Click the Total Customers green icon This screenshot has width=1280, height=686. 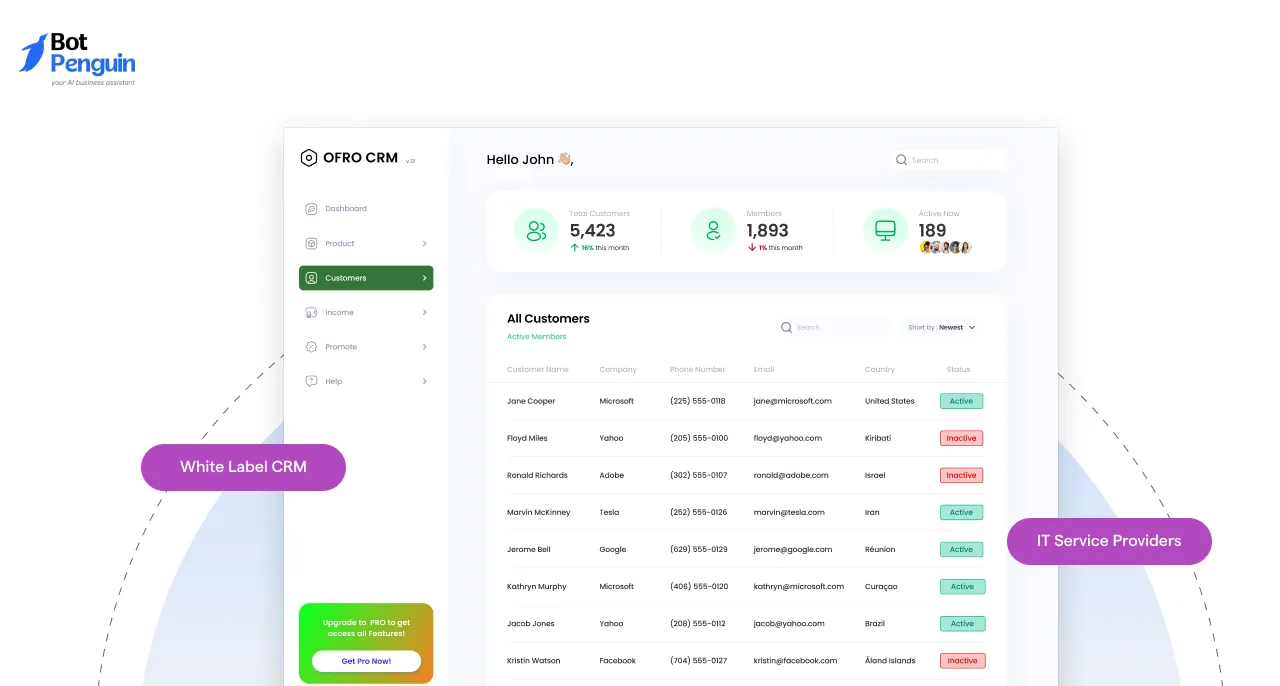536,230
